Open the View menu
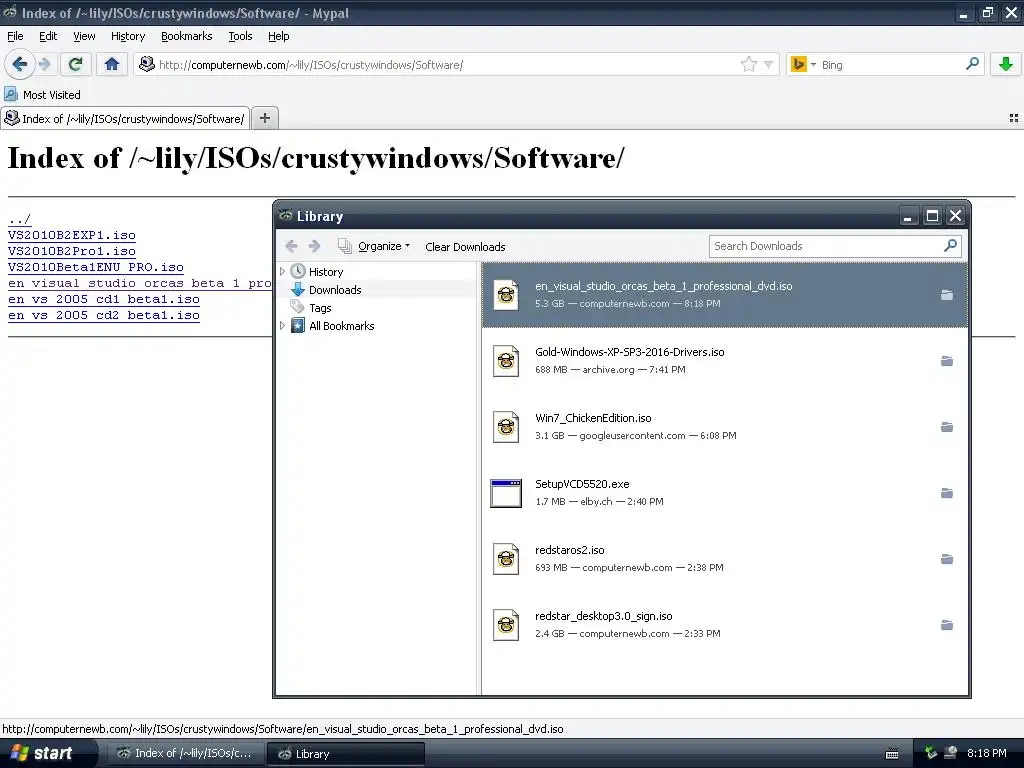 (84, 36)
